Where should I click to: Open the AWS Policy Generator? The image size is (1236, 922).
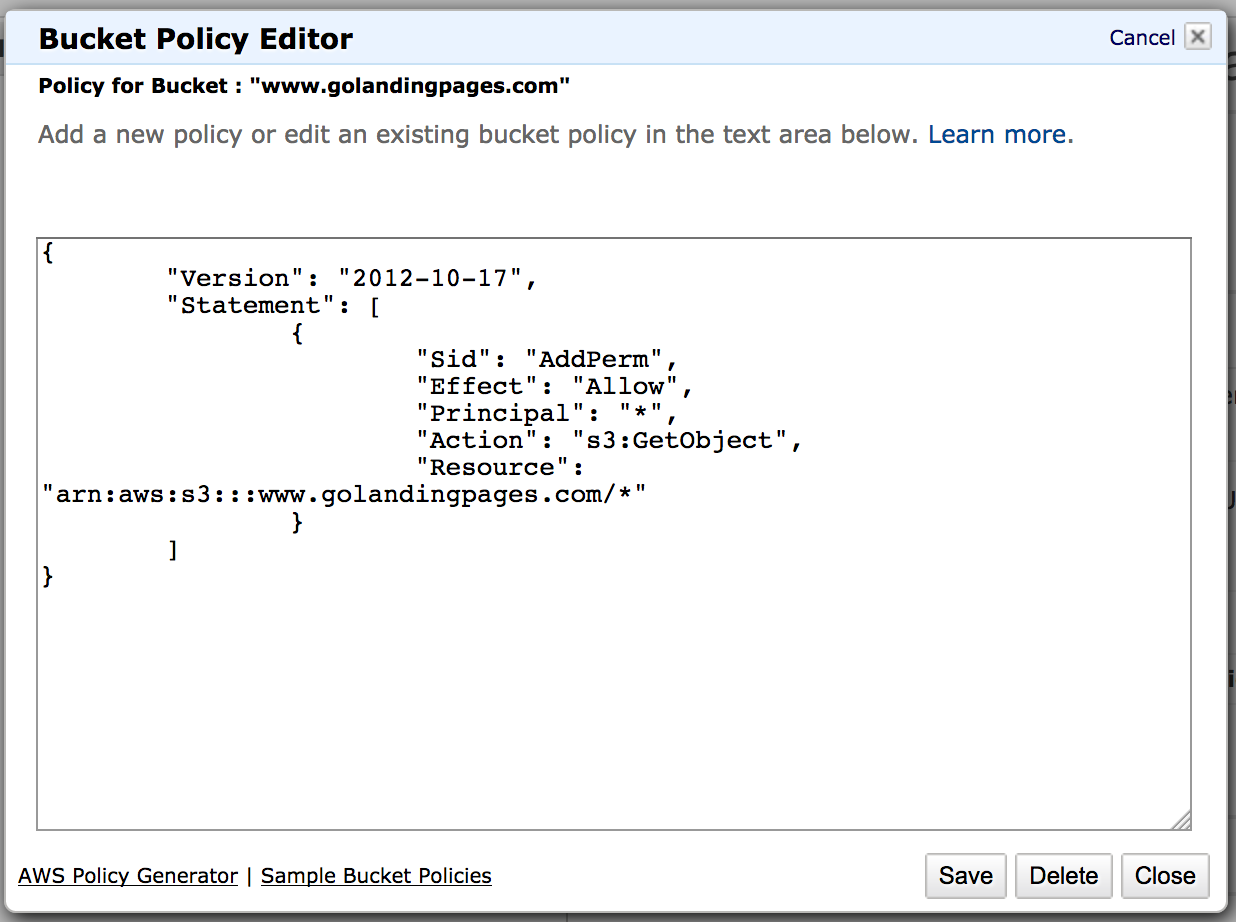click(x=127, y=875)
